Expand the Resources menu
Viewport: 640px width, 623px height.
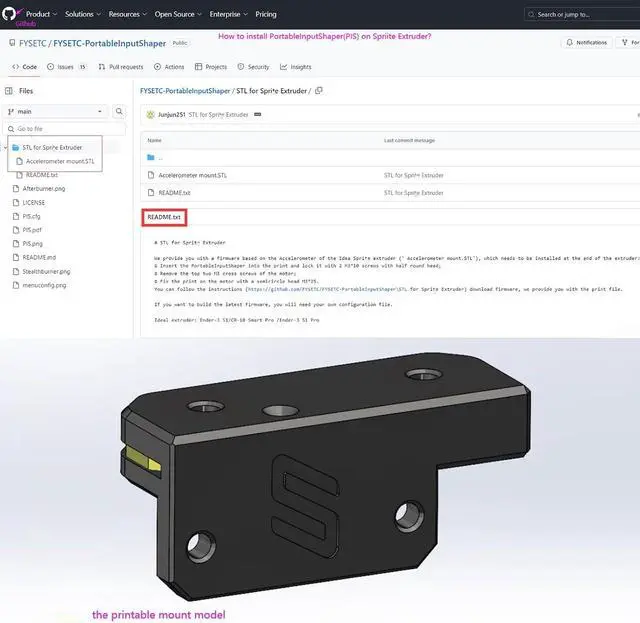127,14
